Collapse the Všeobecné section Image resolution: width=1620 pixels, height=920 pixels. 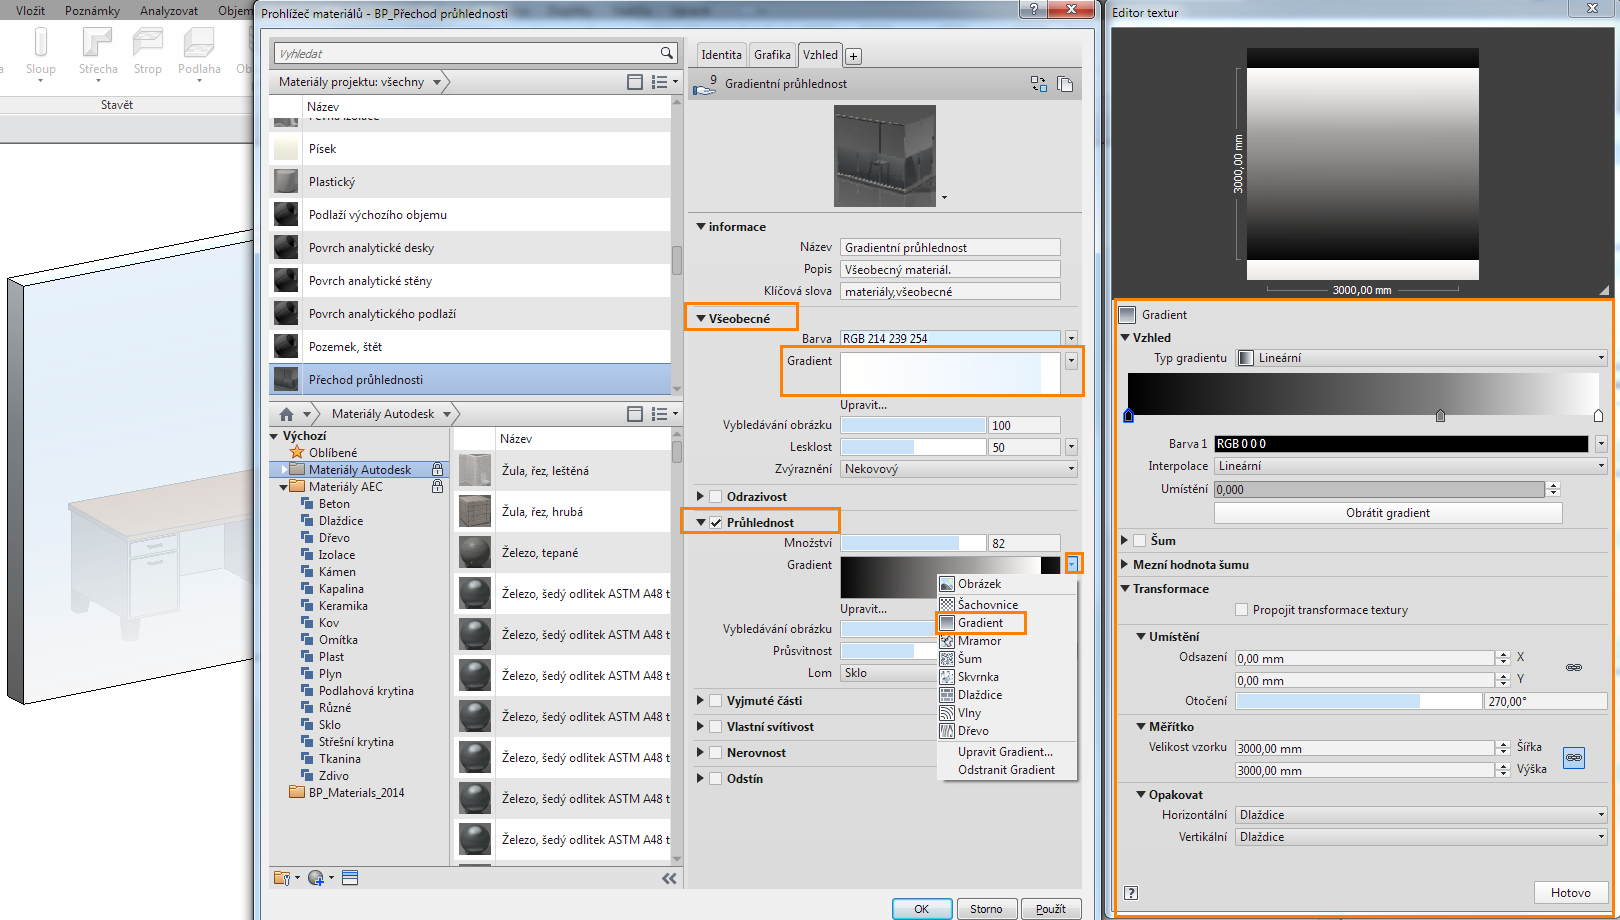point(701,319)
